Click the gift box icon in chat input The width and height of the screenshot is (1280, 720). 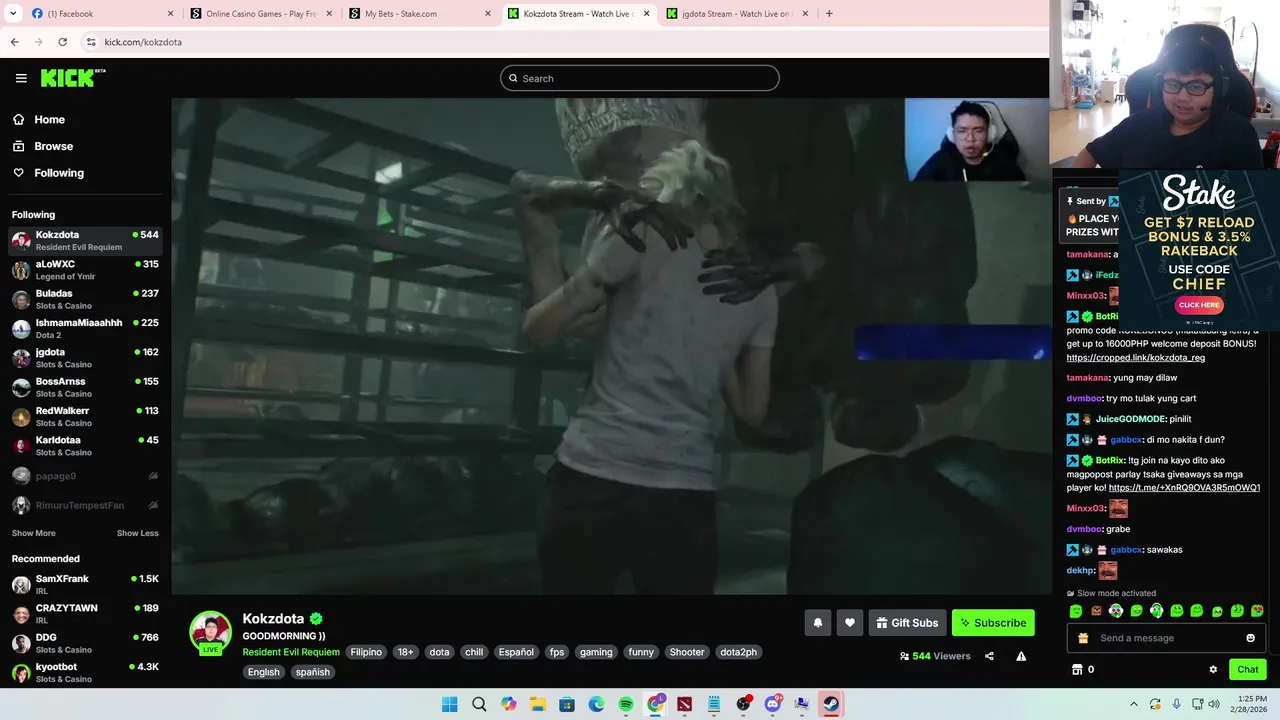tap(1083, 638)
